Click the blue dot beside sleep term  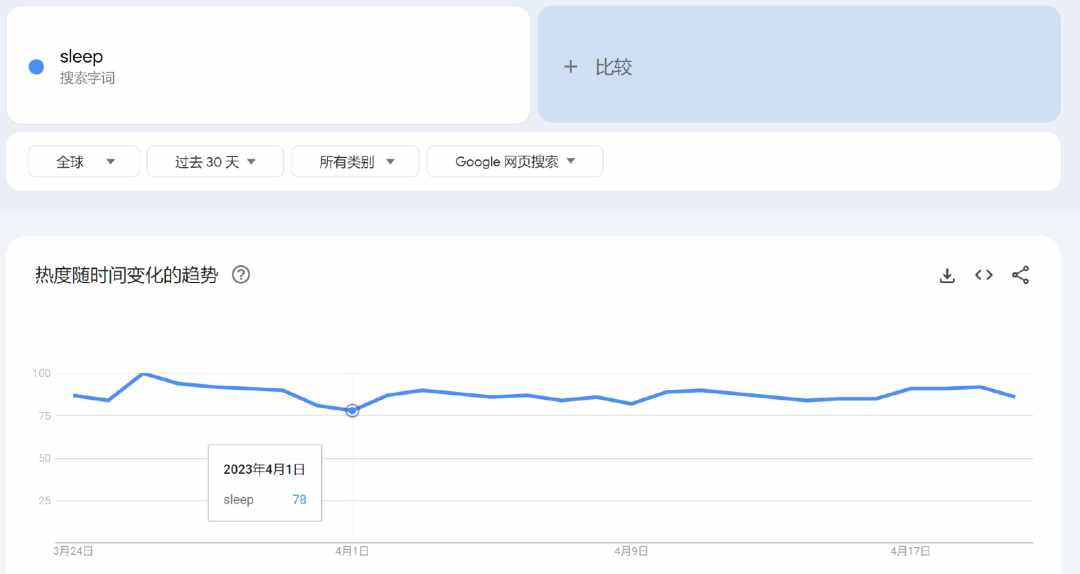pyautogui.click(x=36, y=67)
